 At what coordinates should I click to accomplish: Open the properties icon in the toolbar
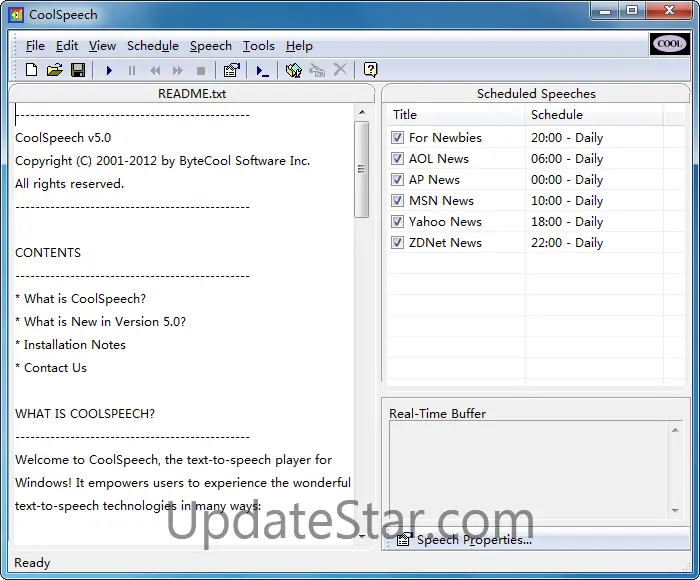pos(231,70)
